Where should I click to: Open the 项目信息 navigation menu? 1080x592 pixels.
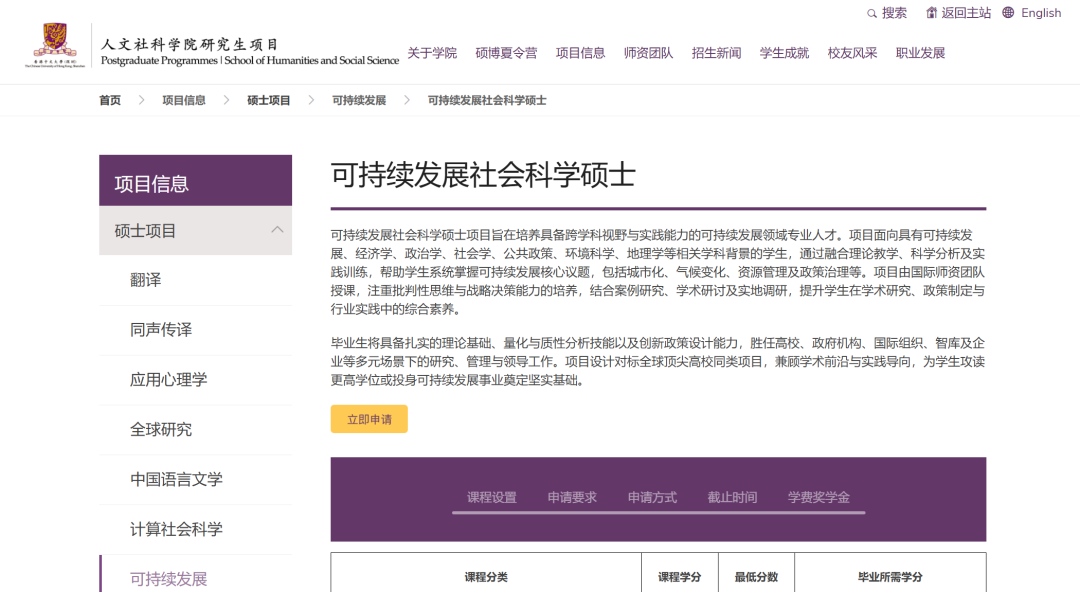click(x=580, y=52)
